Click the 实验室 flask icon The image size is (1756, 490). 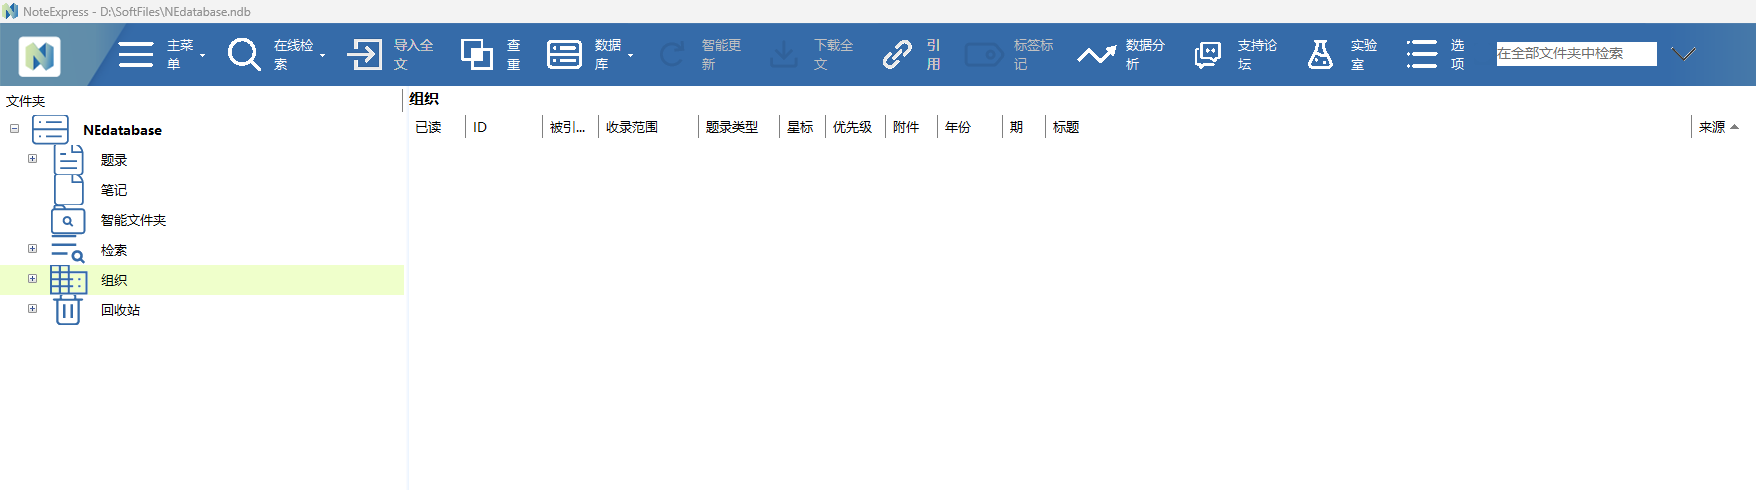[1320, 54]
